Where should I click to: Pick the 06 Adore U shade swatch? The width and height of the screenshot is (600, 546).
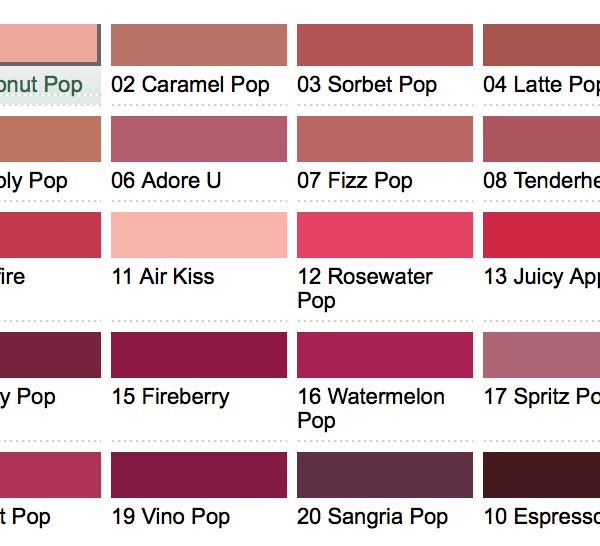click(199, 139)
